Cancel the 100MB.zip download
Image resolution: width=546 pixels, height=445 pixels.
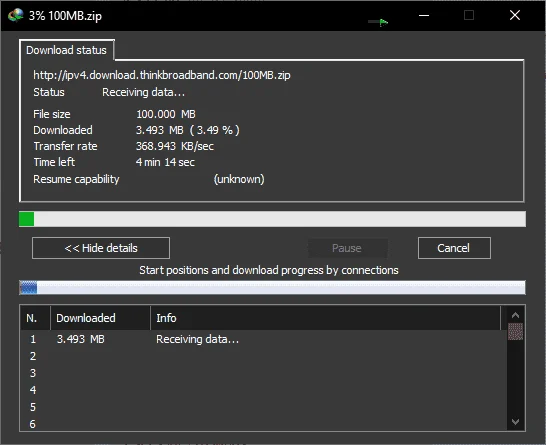click(x=454, y=248)
